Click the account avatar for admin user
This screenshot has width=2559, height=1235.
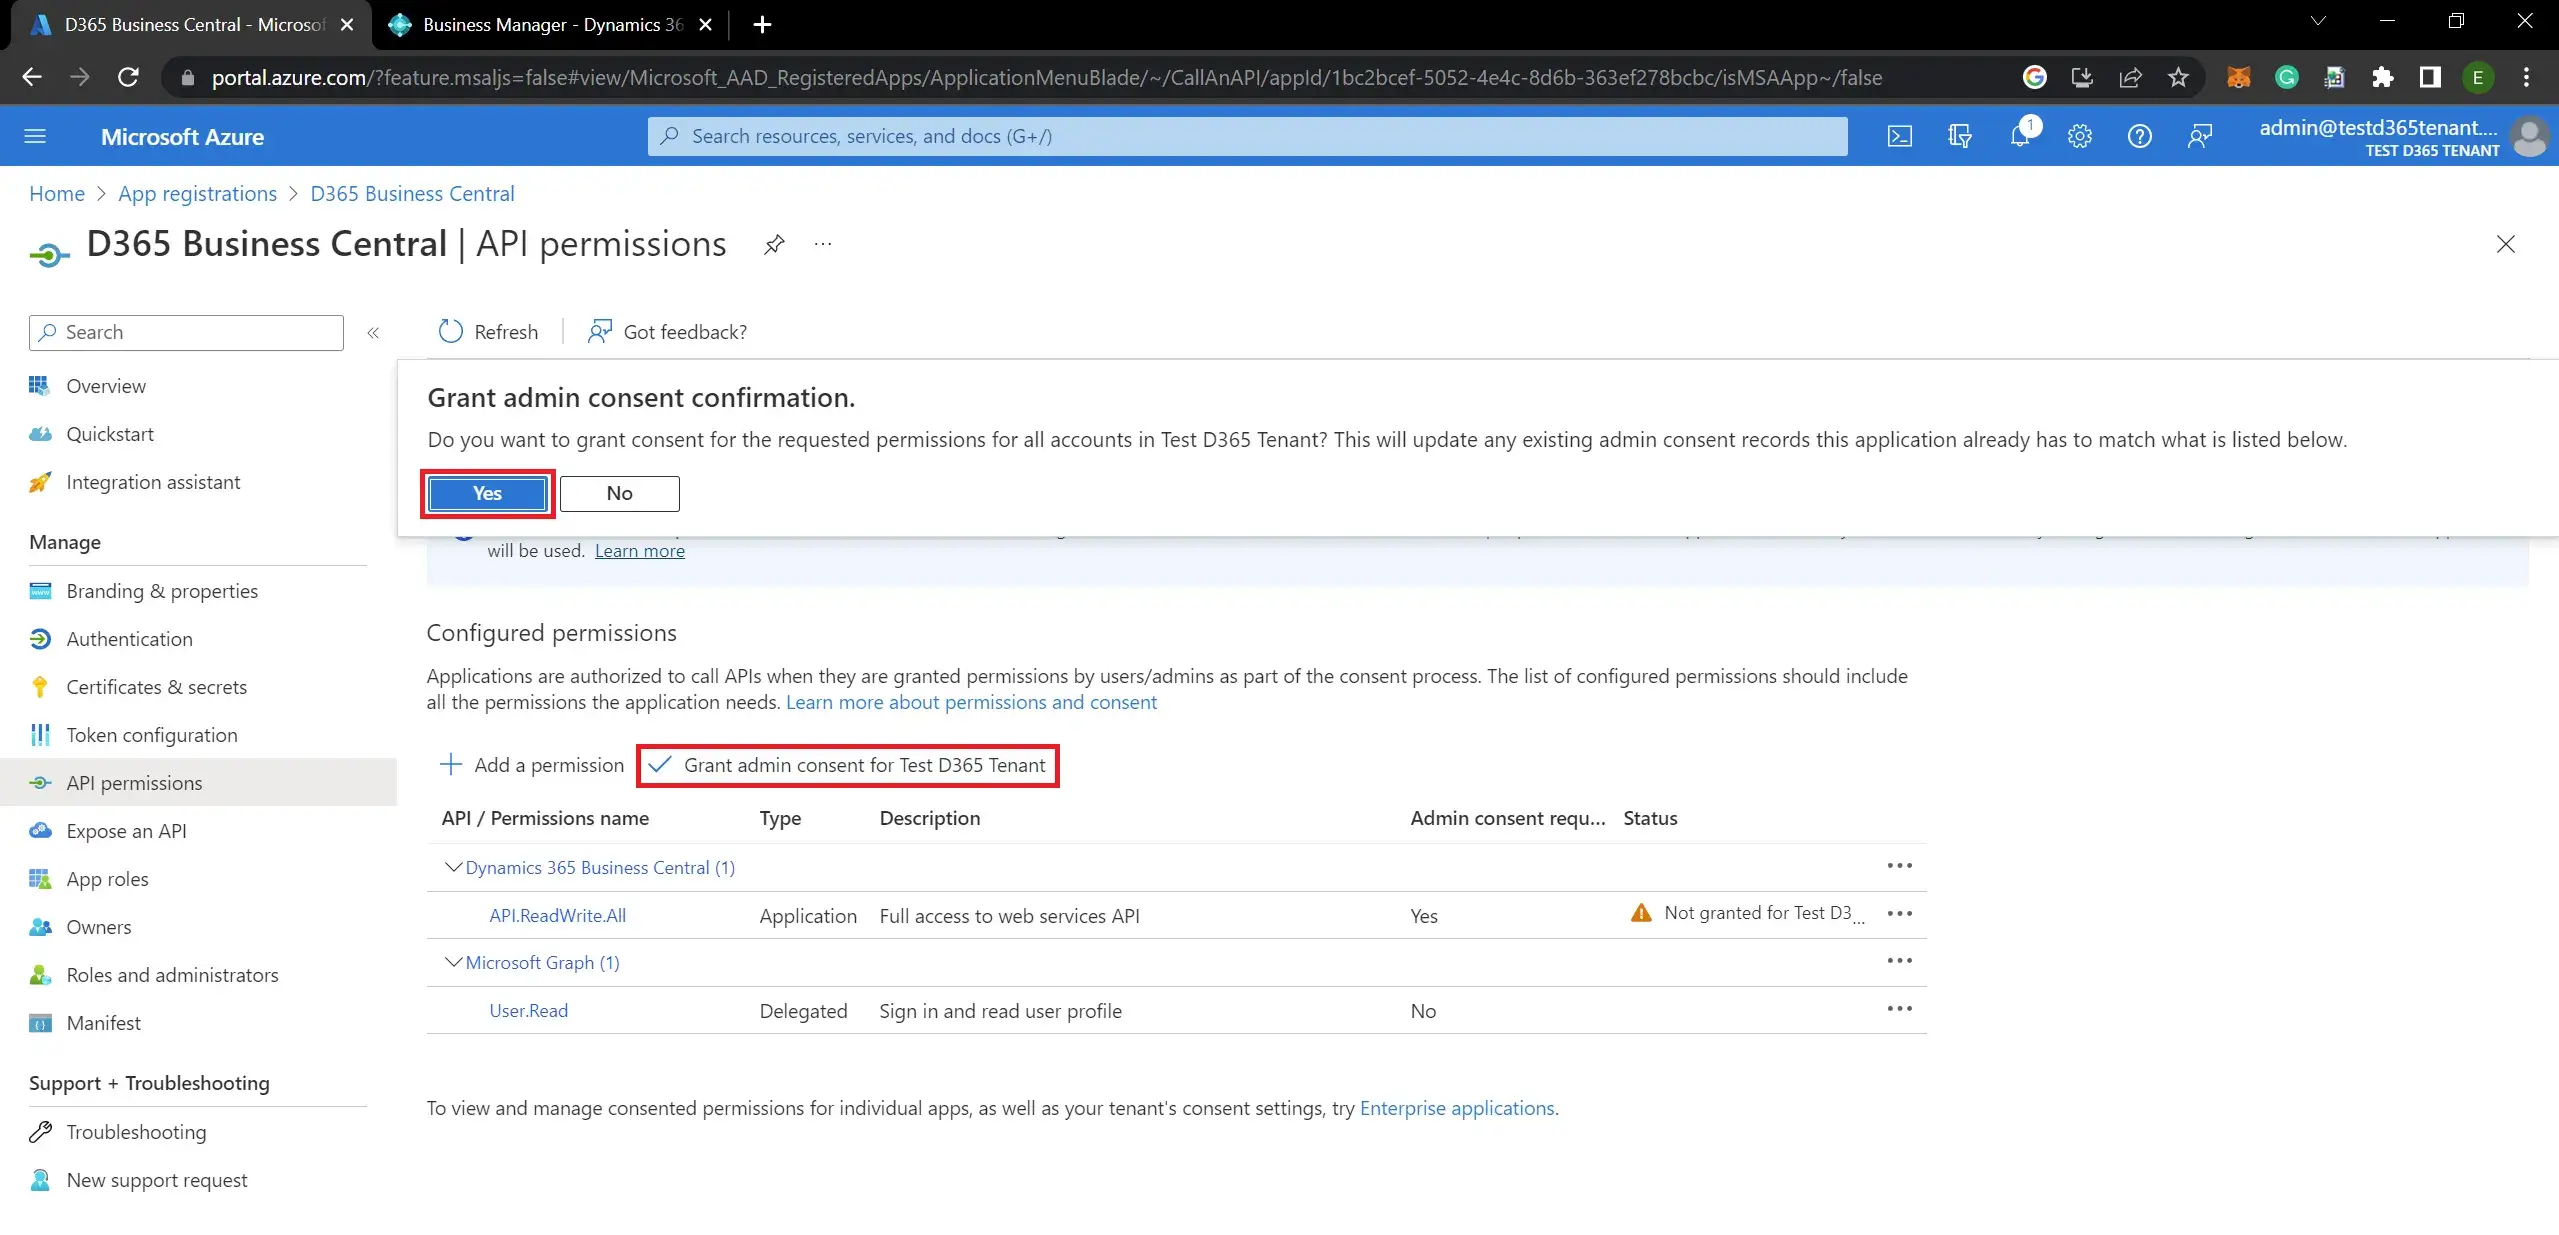pyautogui.click(x=2530, y=136)
